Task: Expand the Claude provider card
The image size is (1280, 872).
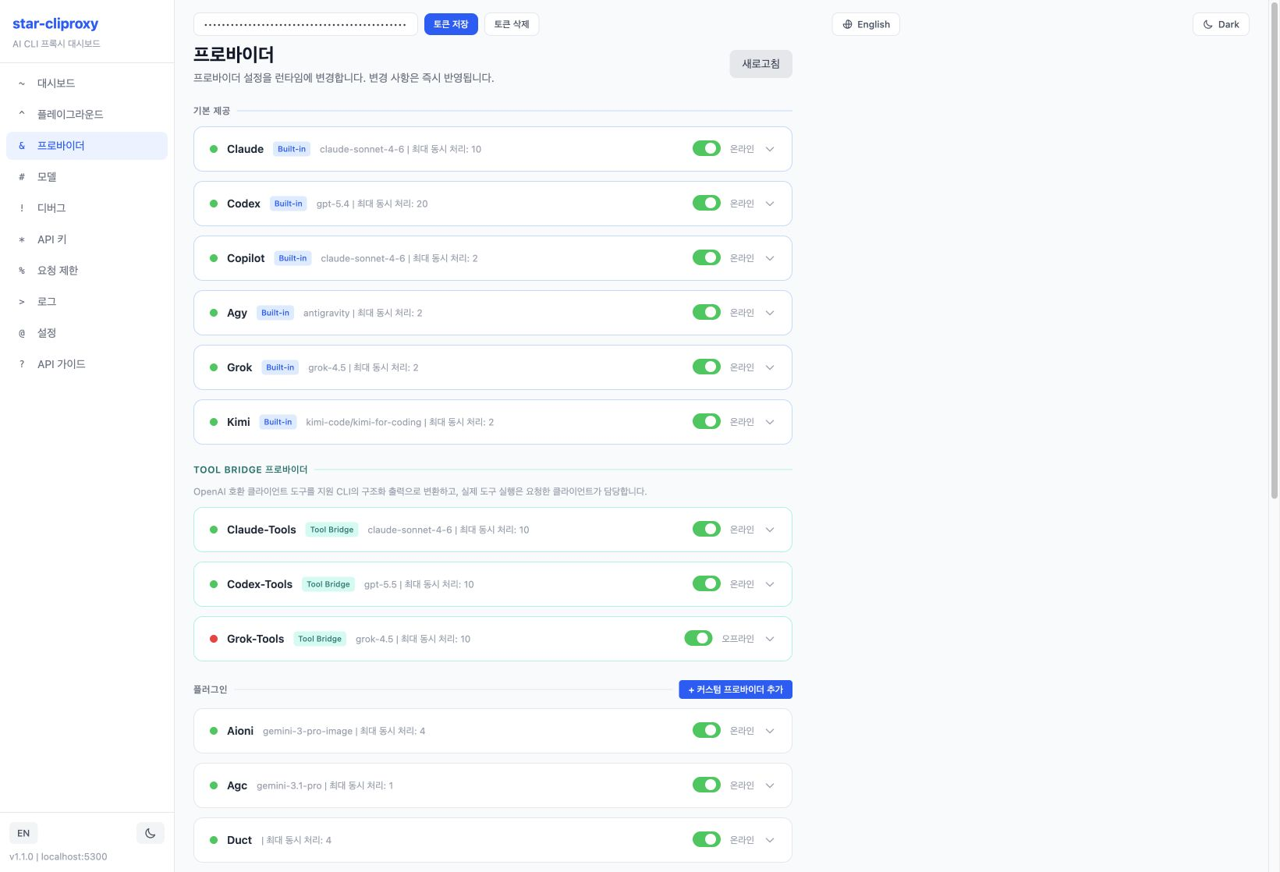Action: [x=770, y=149]
